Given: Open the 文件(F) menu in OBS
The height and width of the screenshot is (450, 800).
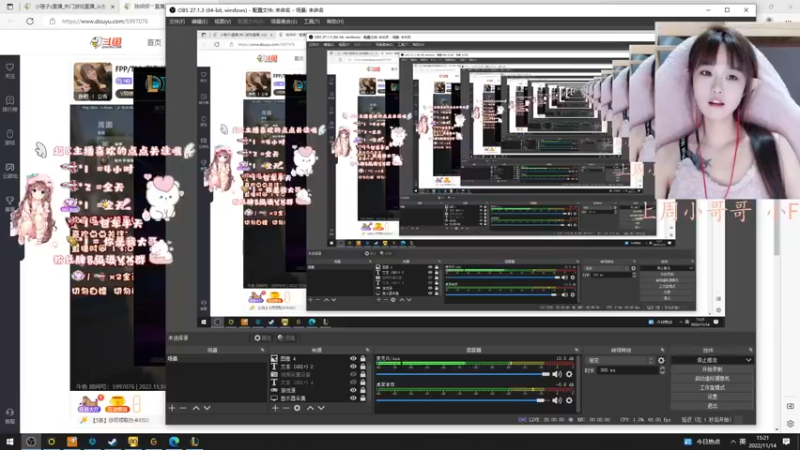Looking at the screenshot, I should [x=177, y=21].
